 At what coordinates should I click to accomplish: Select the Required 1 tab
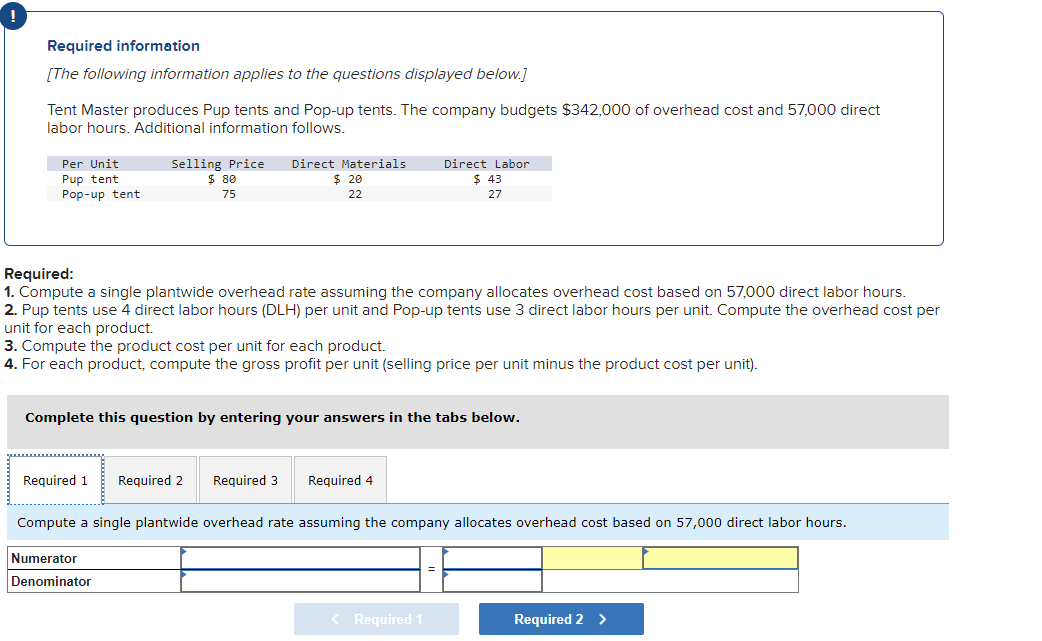coord(55,480)
